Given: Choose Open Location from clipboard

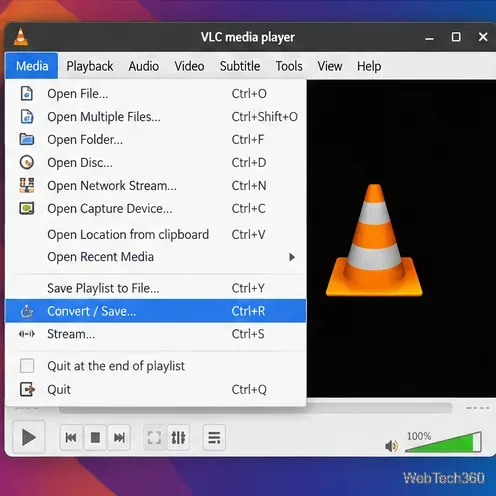Looking at the screenshot, I should pos(156,234).
